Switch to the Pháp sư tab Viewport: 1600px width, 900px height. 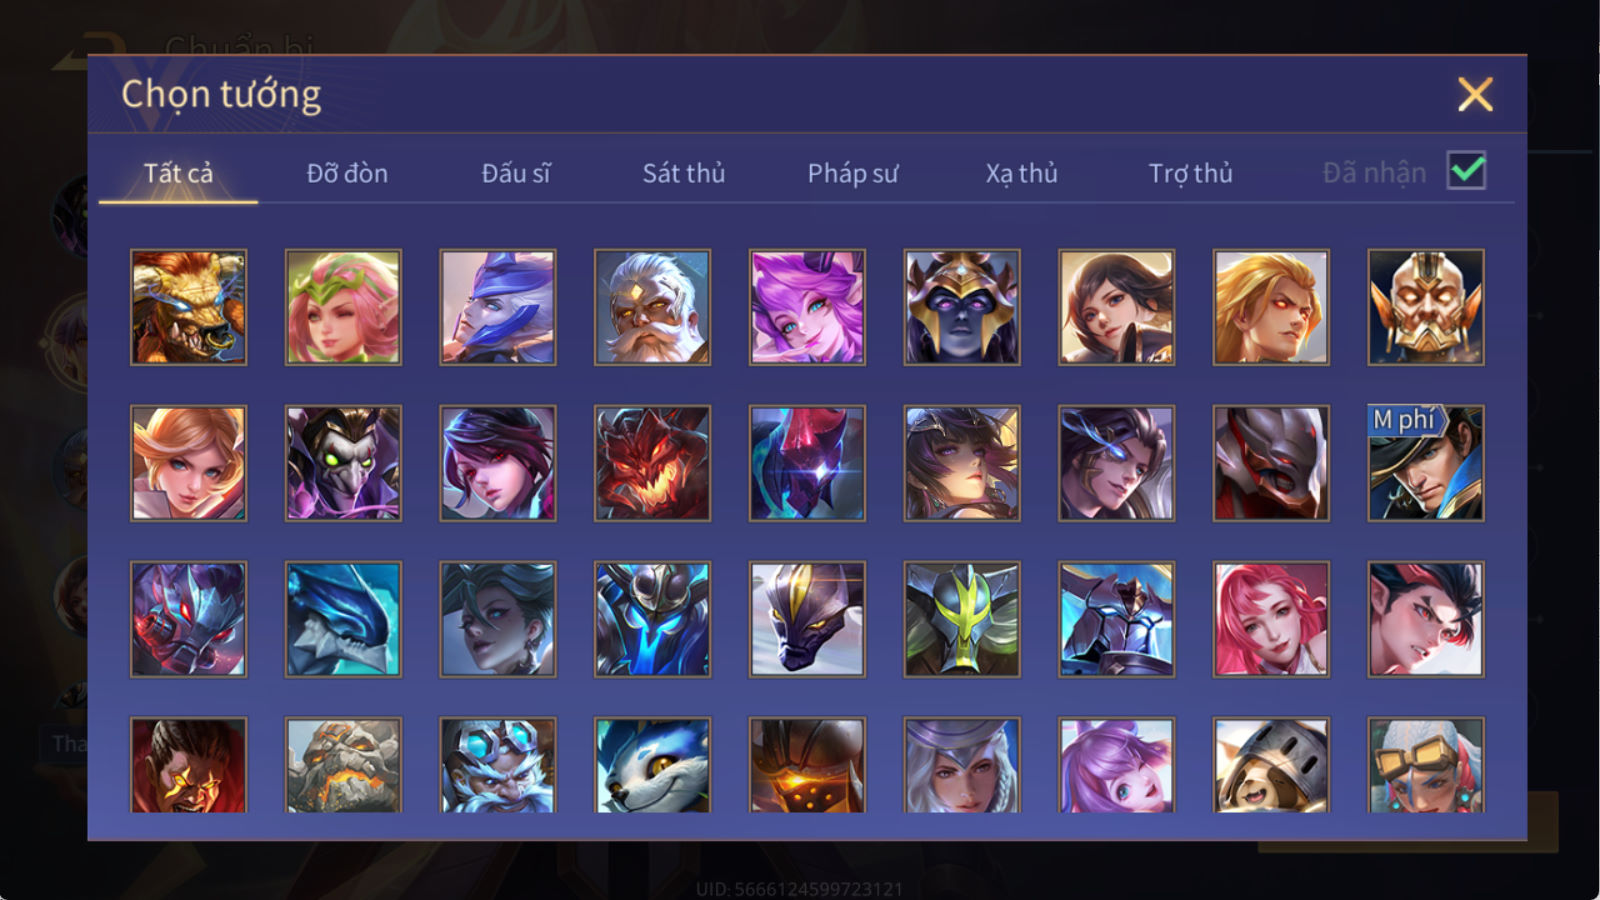pyautogui.click(x=853, y=173)
